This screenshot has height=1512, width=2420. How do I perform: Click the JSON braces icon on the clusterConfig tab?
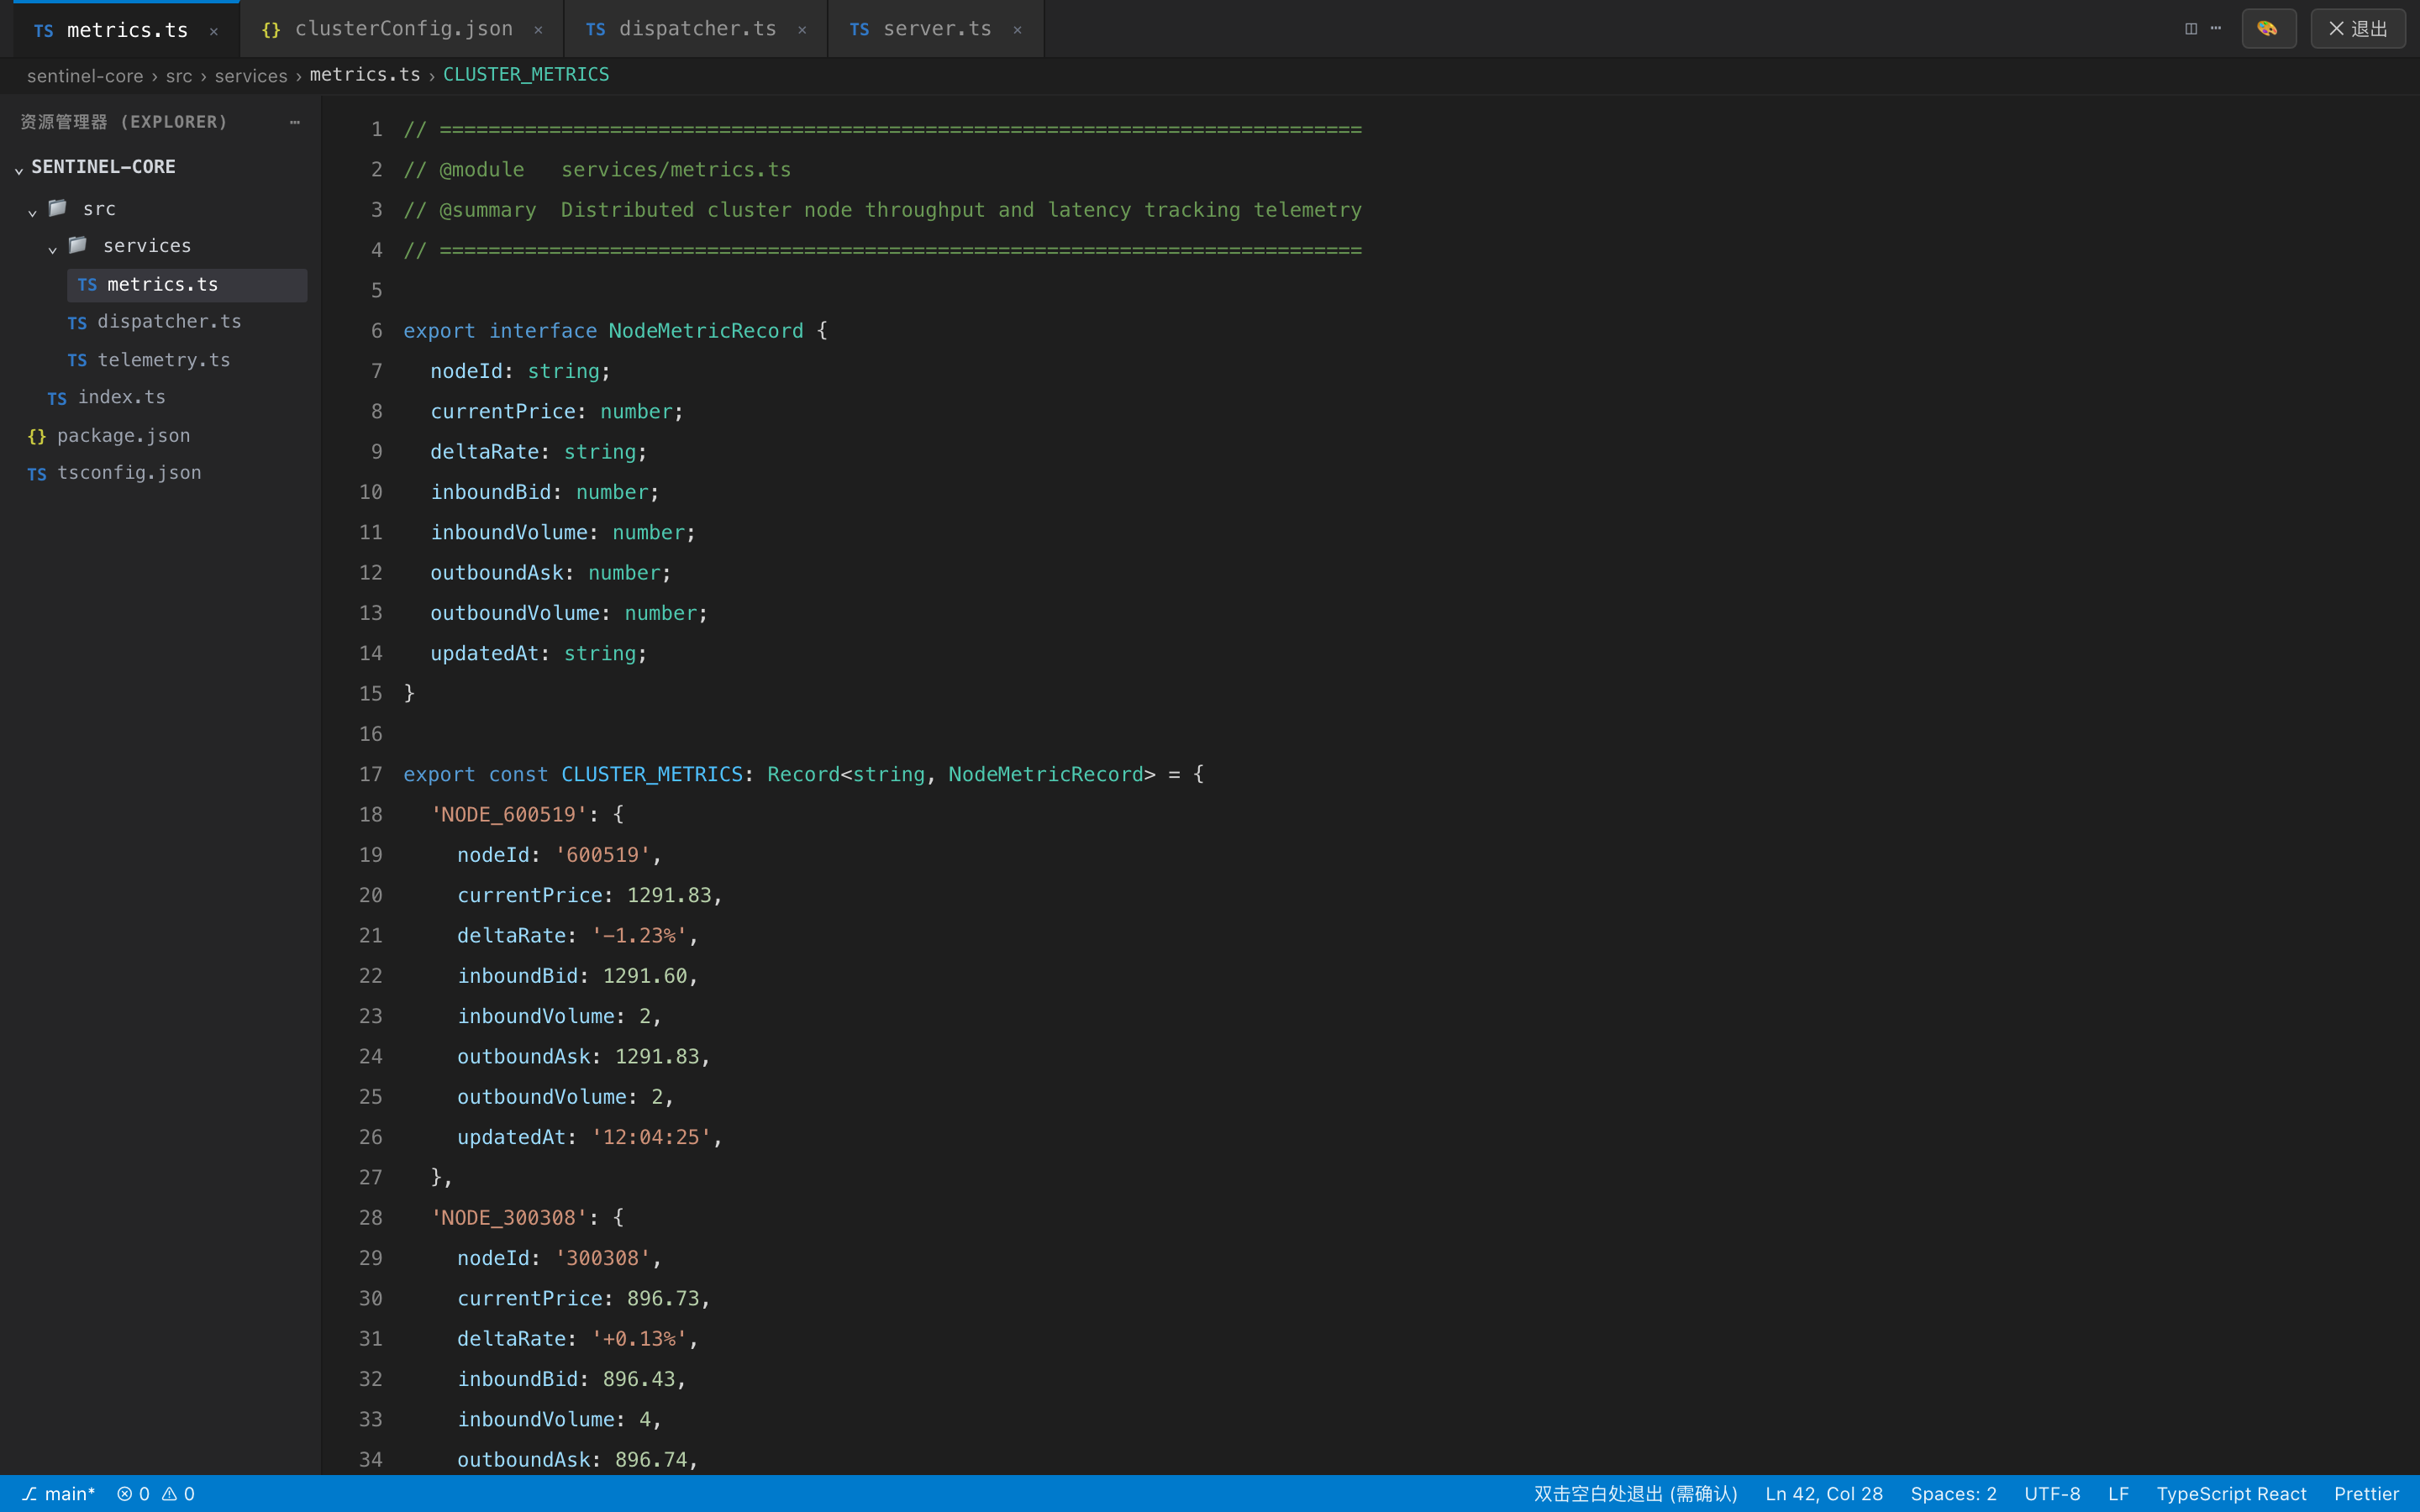[271, 30]
